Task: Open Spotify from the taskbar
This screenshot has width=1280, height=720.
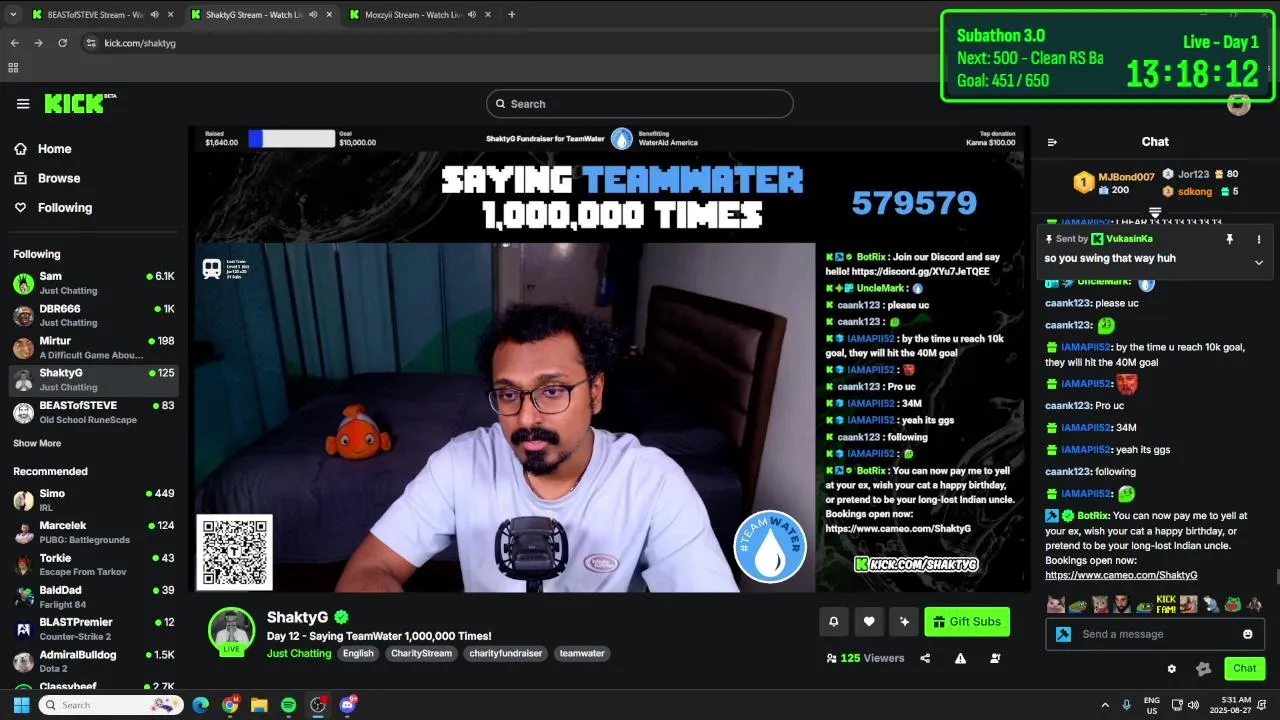Action: tap(288, 705)
